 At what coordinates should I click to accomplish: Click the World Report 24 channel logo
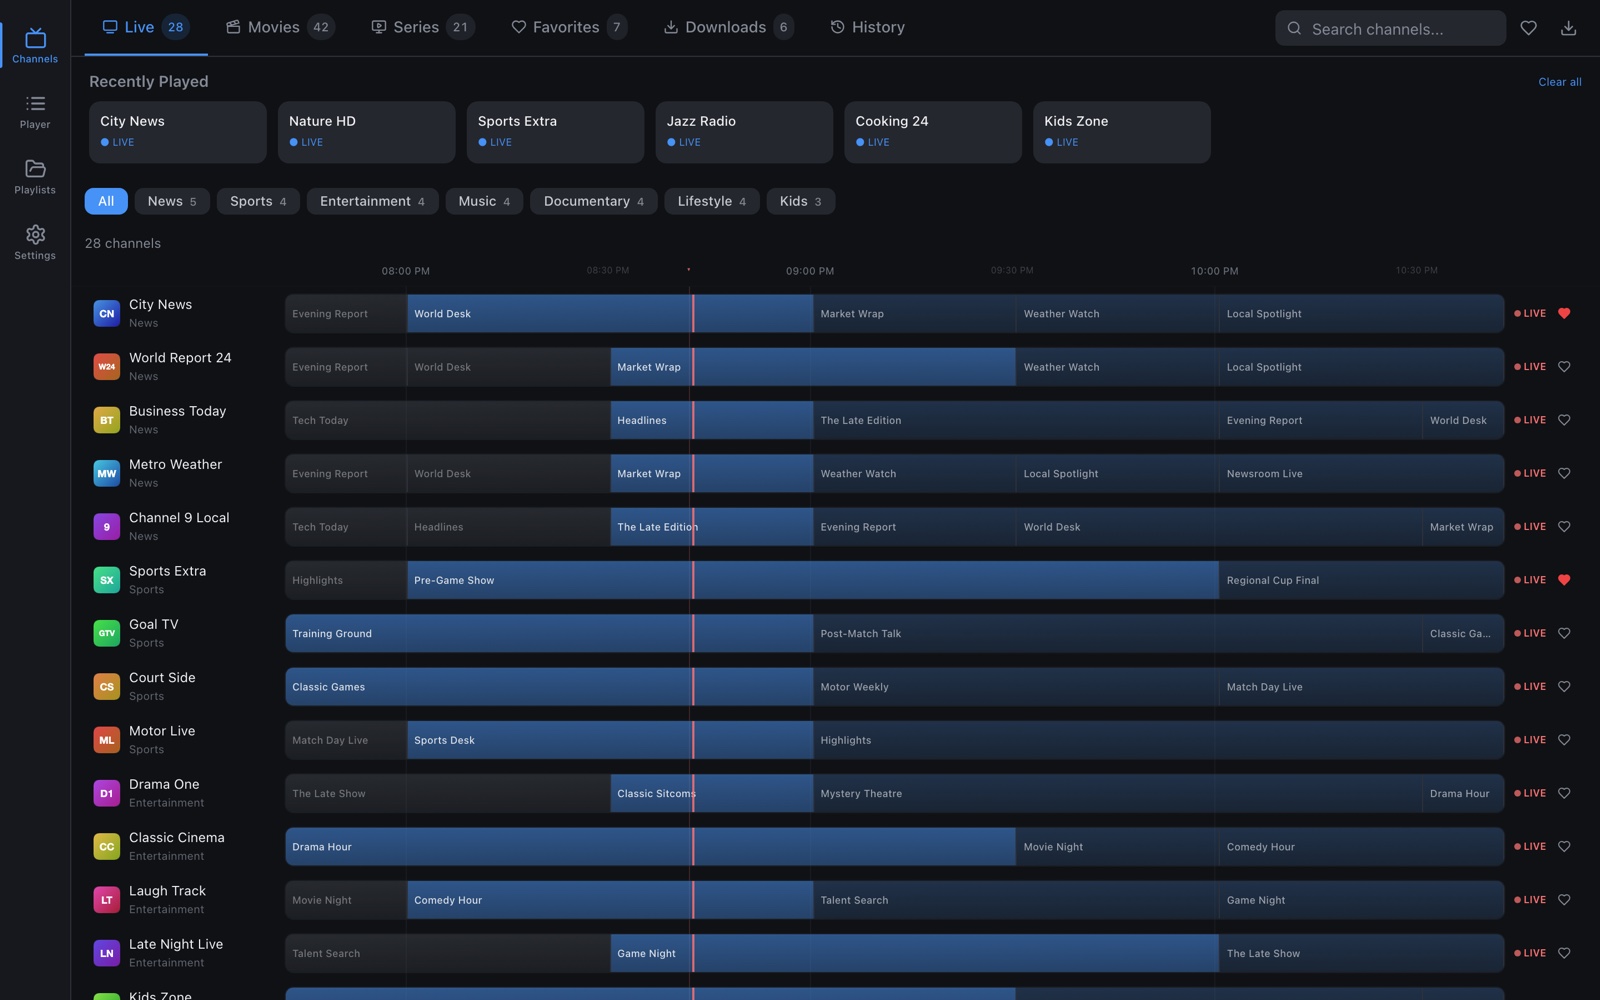pos(107,367)
